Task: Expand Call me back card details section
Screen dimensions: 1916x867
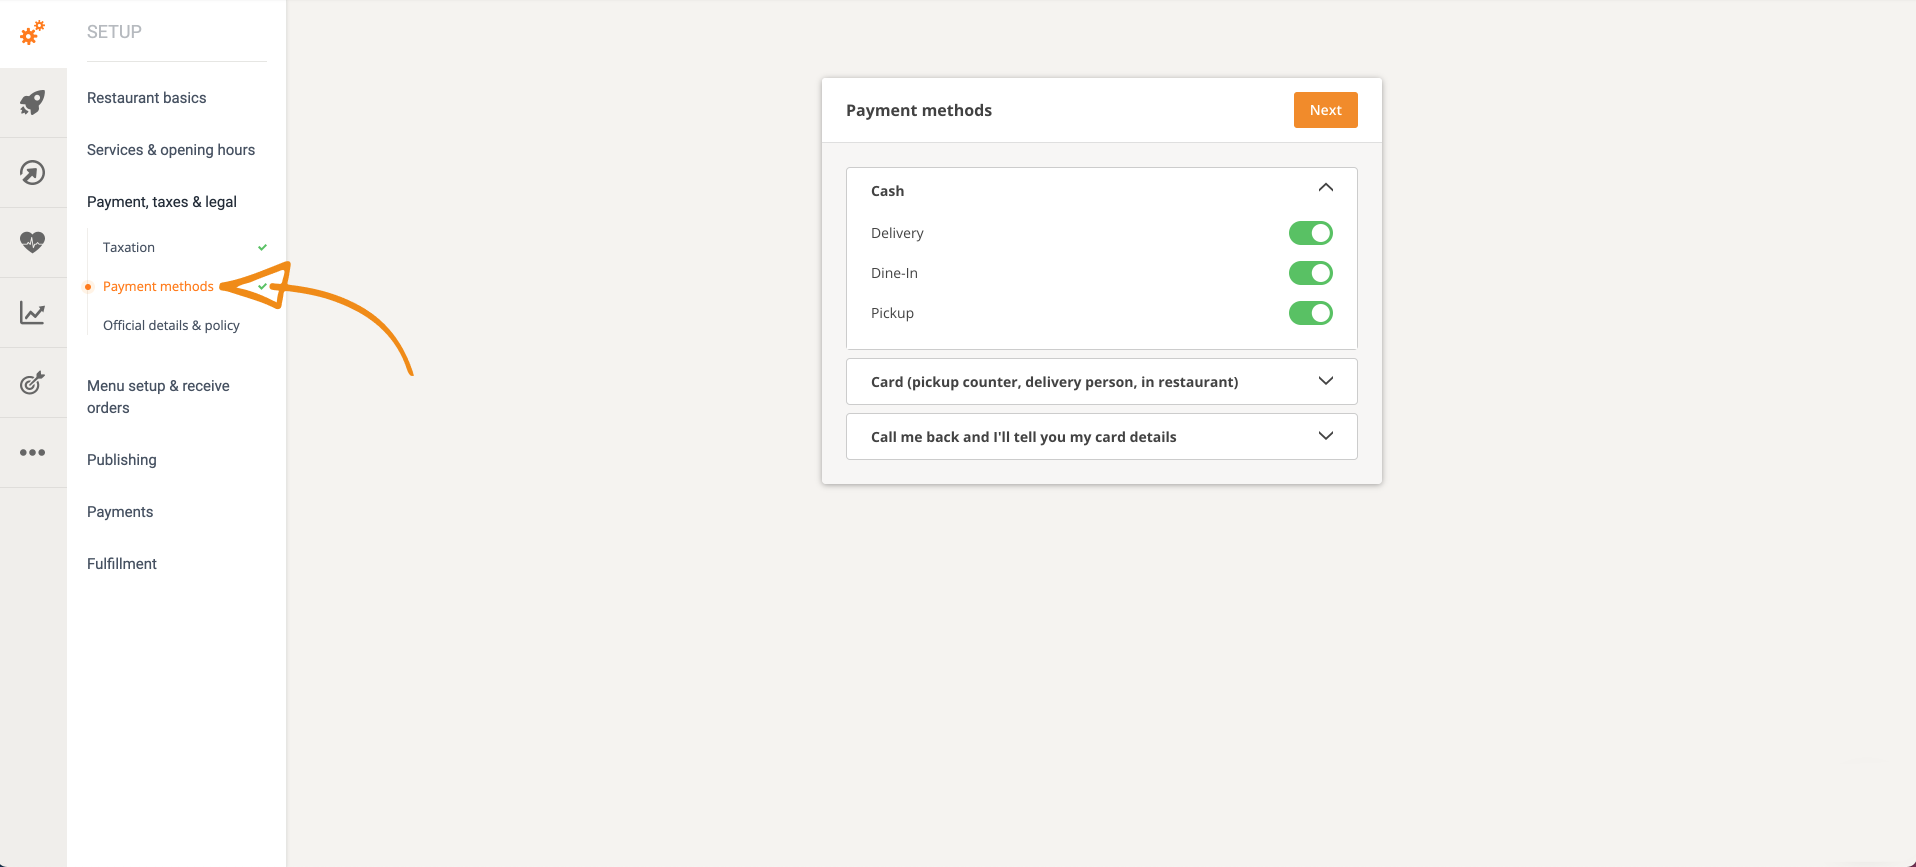Action: point(1102,436)
